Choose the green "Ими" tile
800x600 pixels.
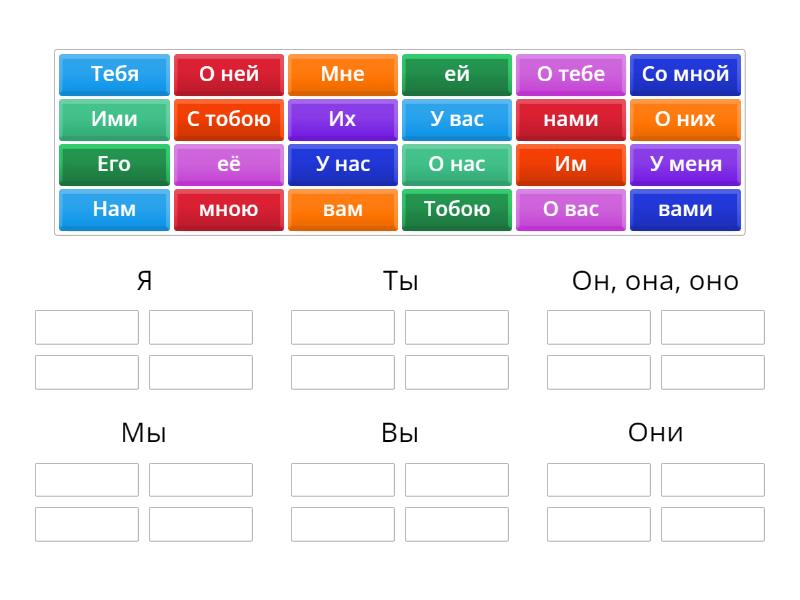(x=114, y=119)
